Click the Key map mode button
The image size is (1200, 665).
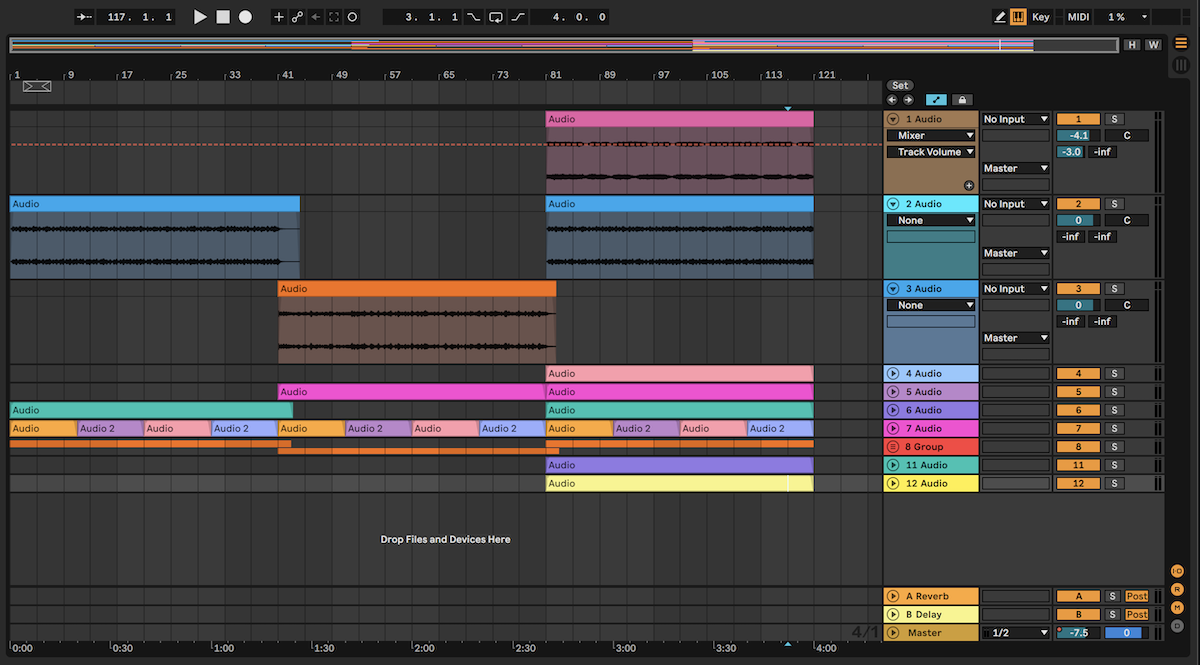(x=1041, y=17)
